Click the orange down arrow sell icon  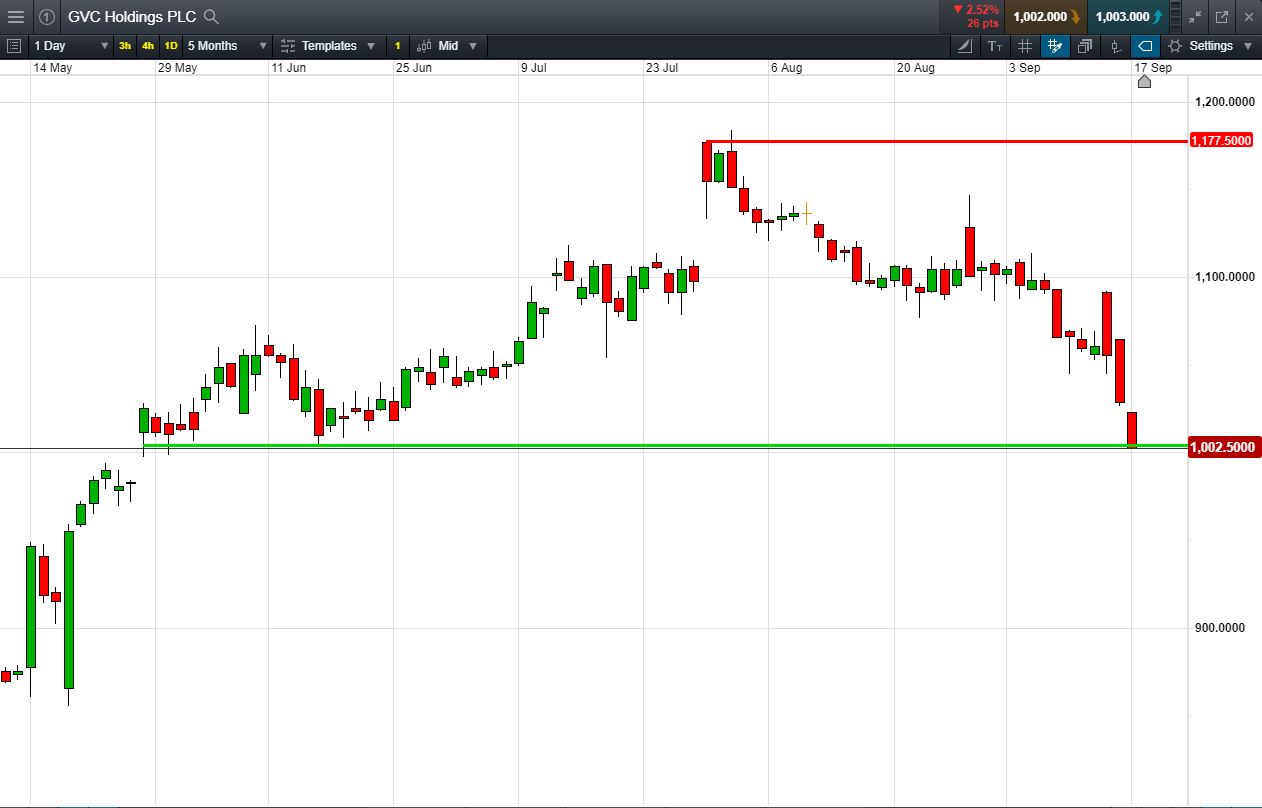tap(1076, 17)
